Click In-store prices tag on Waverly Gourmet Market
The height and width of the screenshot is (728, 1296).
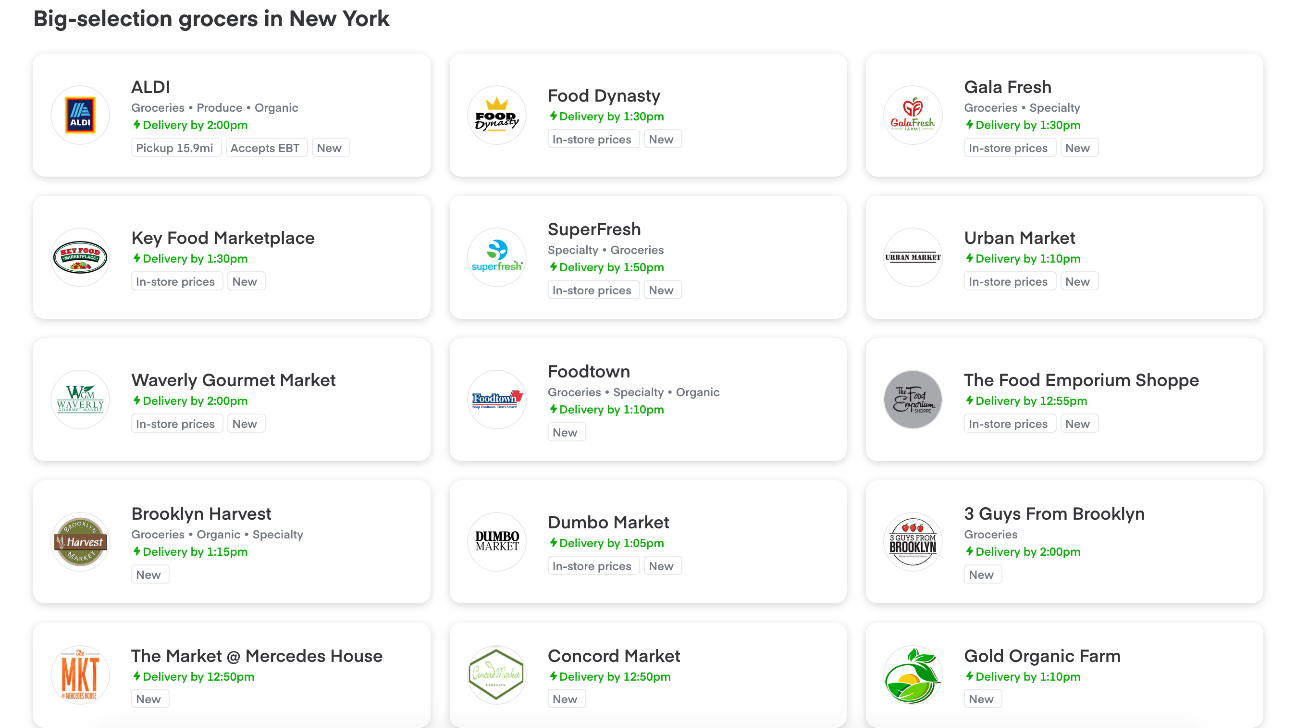pos(176,424)
